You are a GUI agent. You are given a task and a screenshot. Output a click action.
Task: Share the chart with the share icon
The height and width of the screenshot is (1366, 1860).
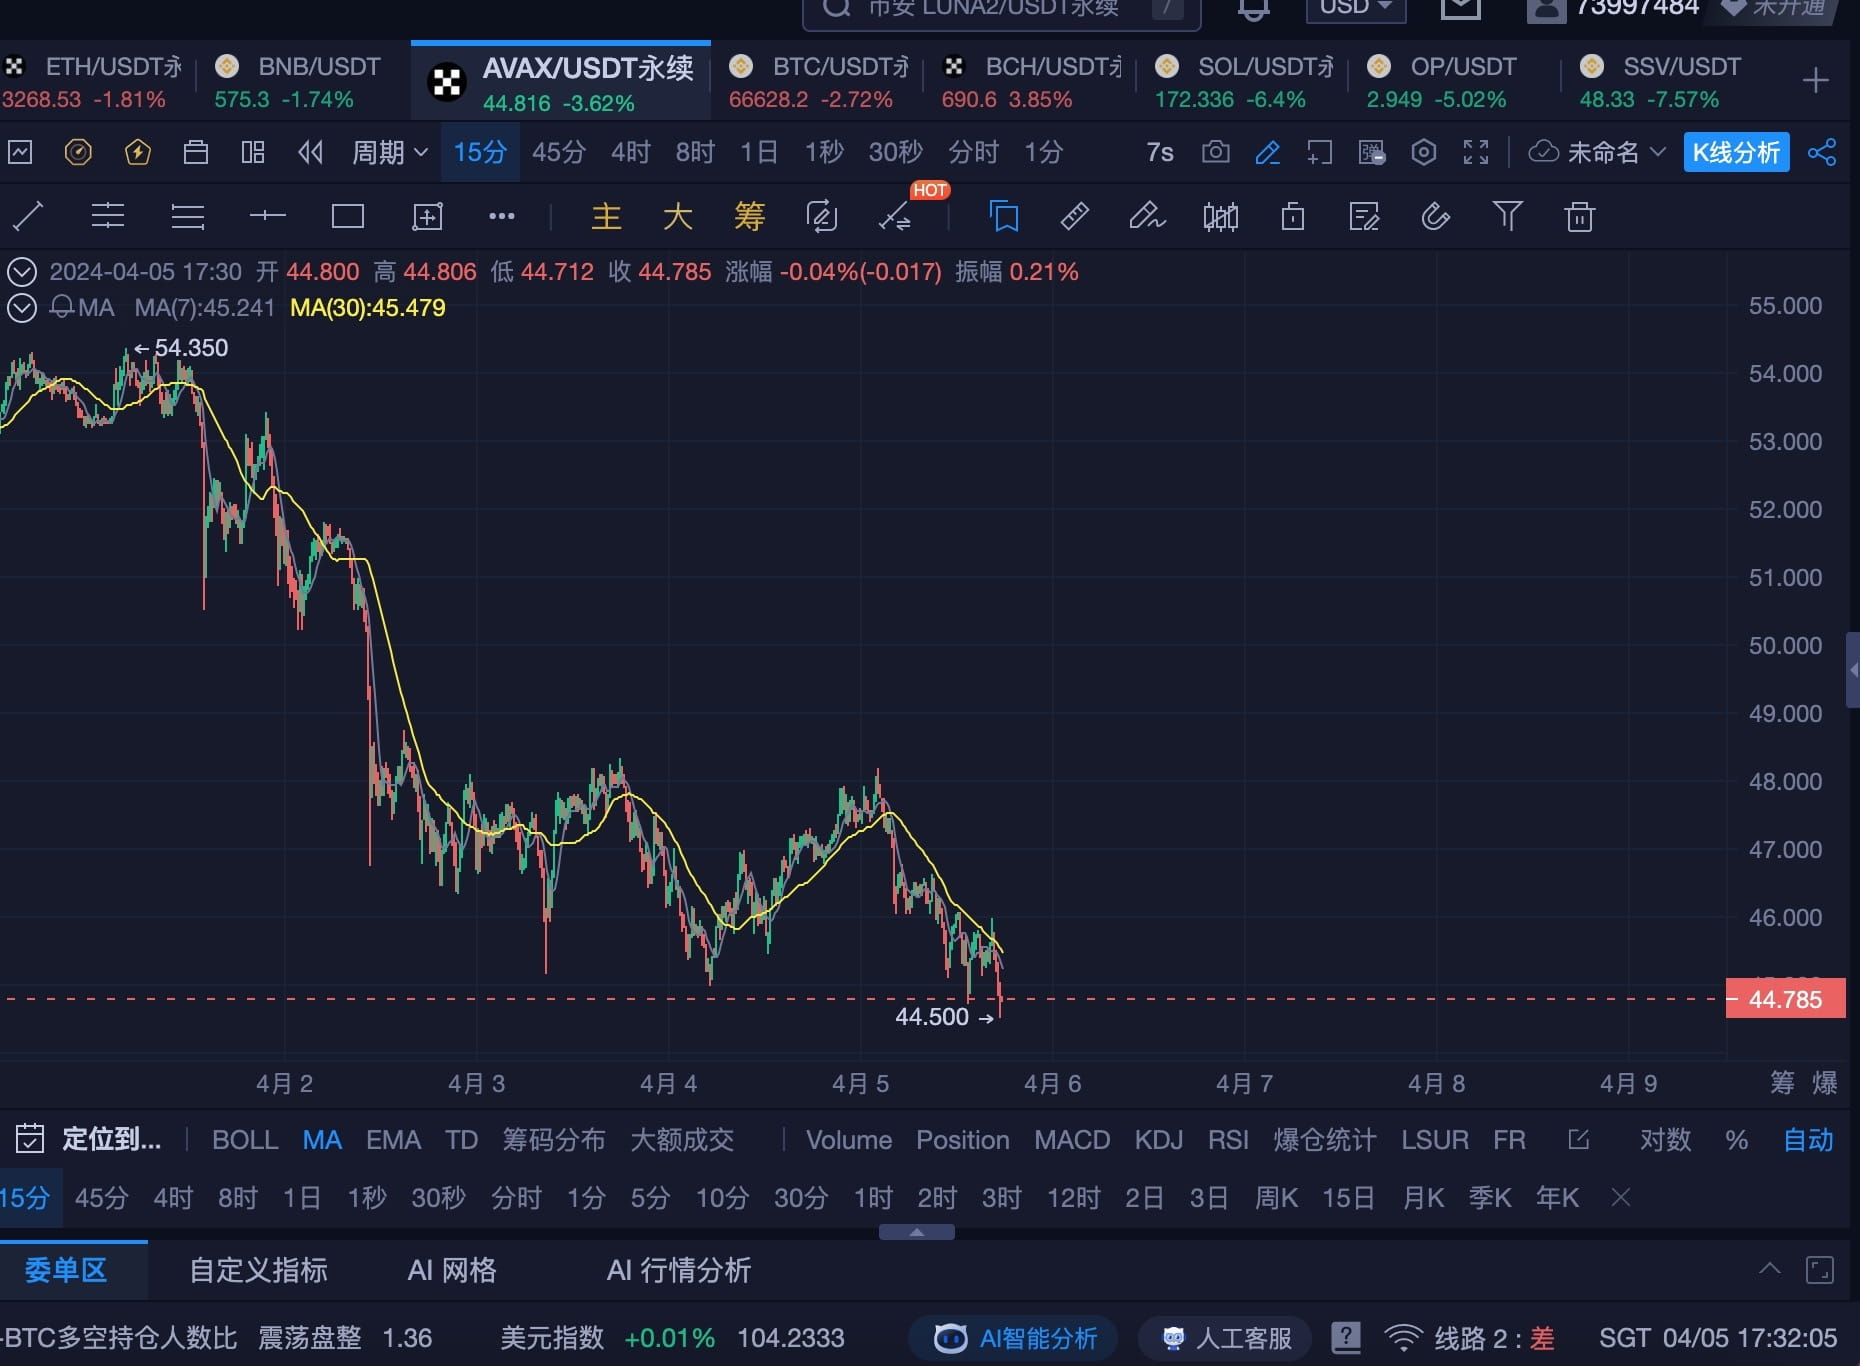pyautogui.click(x=1825, y=152)
